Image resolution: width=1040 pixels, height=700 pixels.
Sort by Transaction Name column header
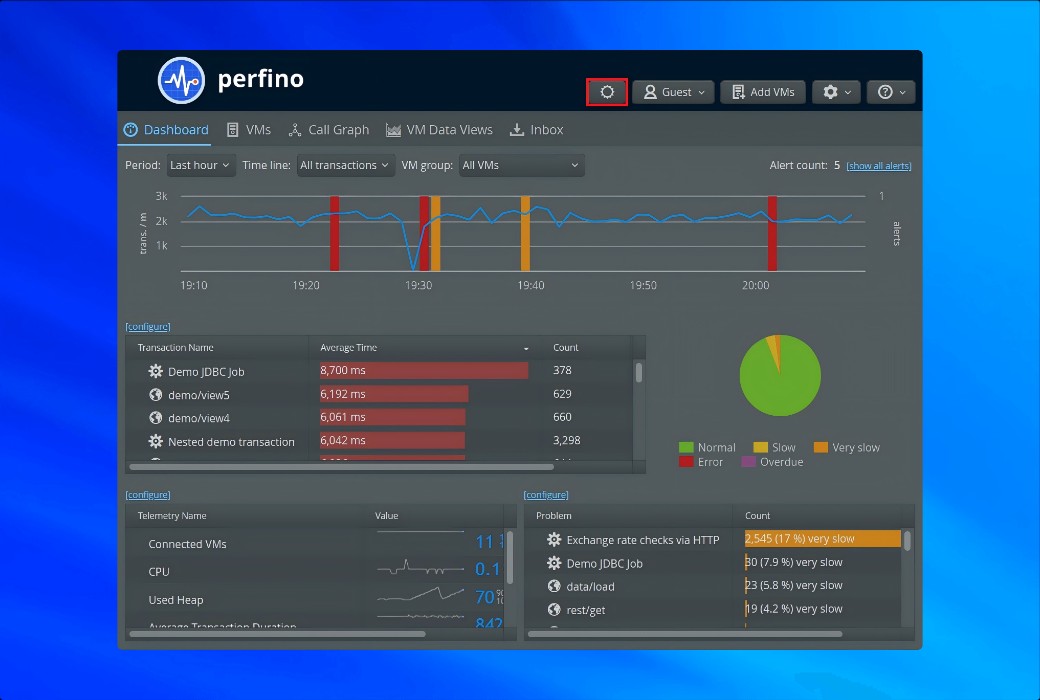[x=176, y=348]
